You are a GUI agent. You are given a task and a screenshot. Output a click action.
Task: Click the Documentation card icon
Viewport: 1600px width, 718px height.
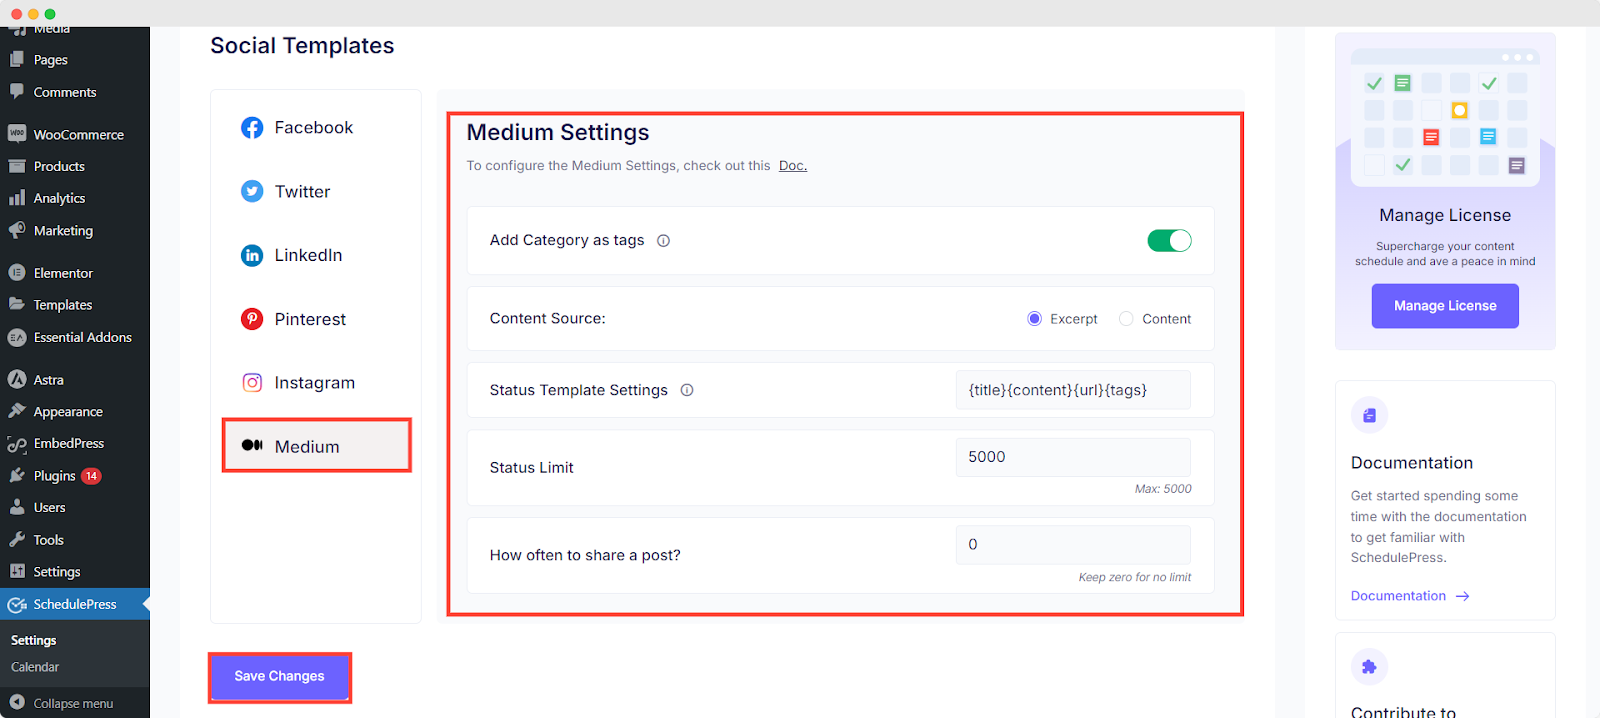(x=1369, y=415)
